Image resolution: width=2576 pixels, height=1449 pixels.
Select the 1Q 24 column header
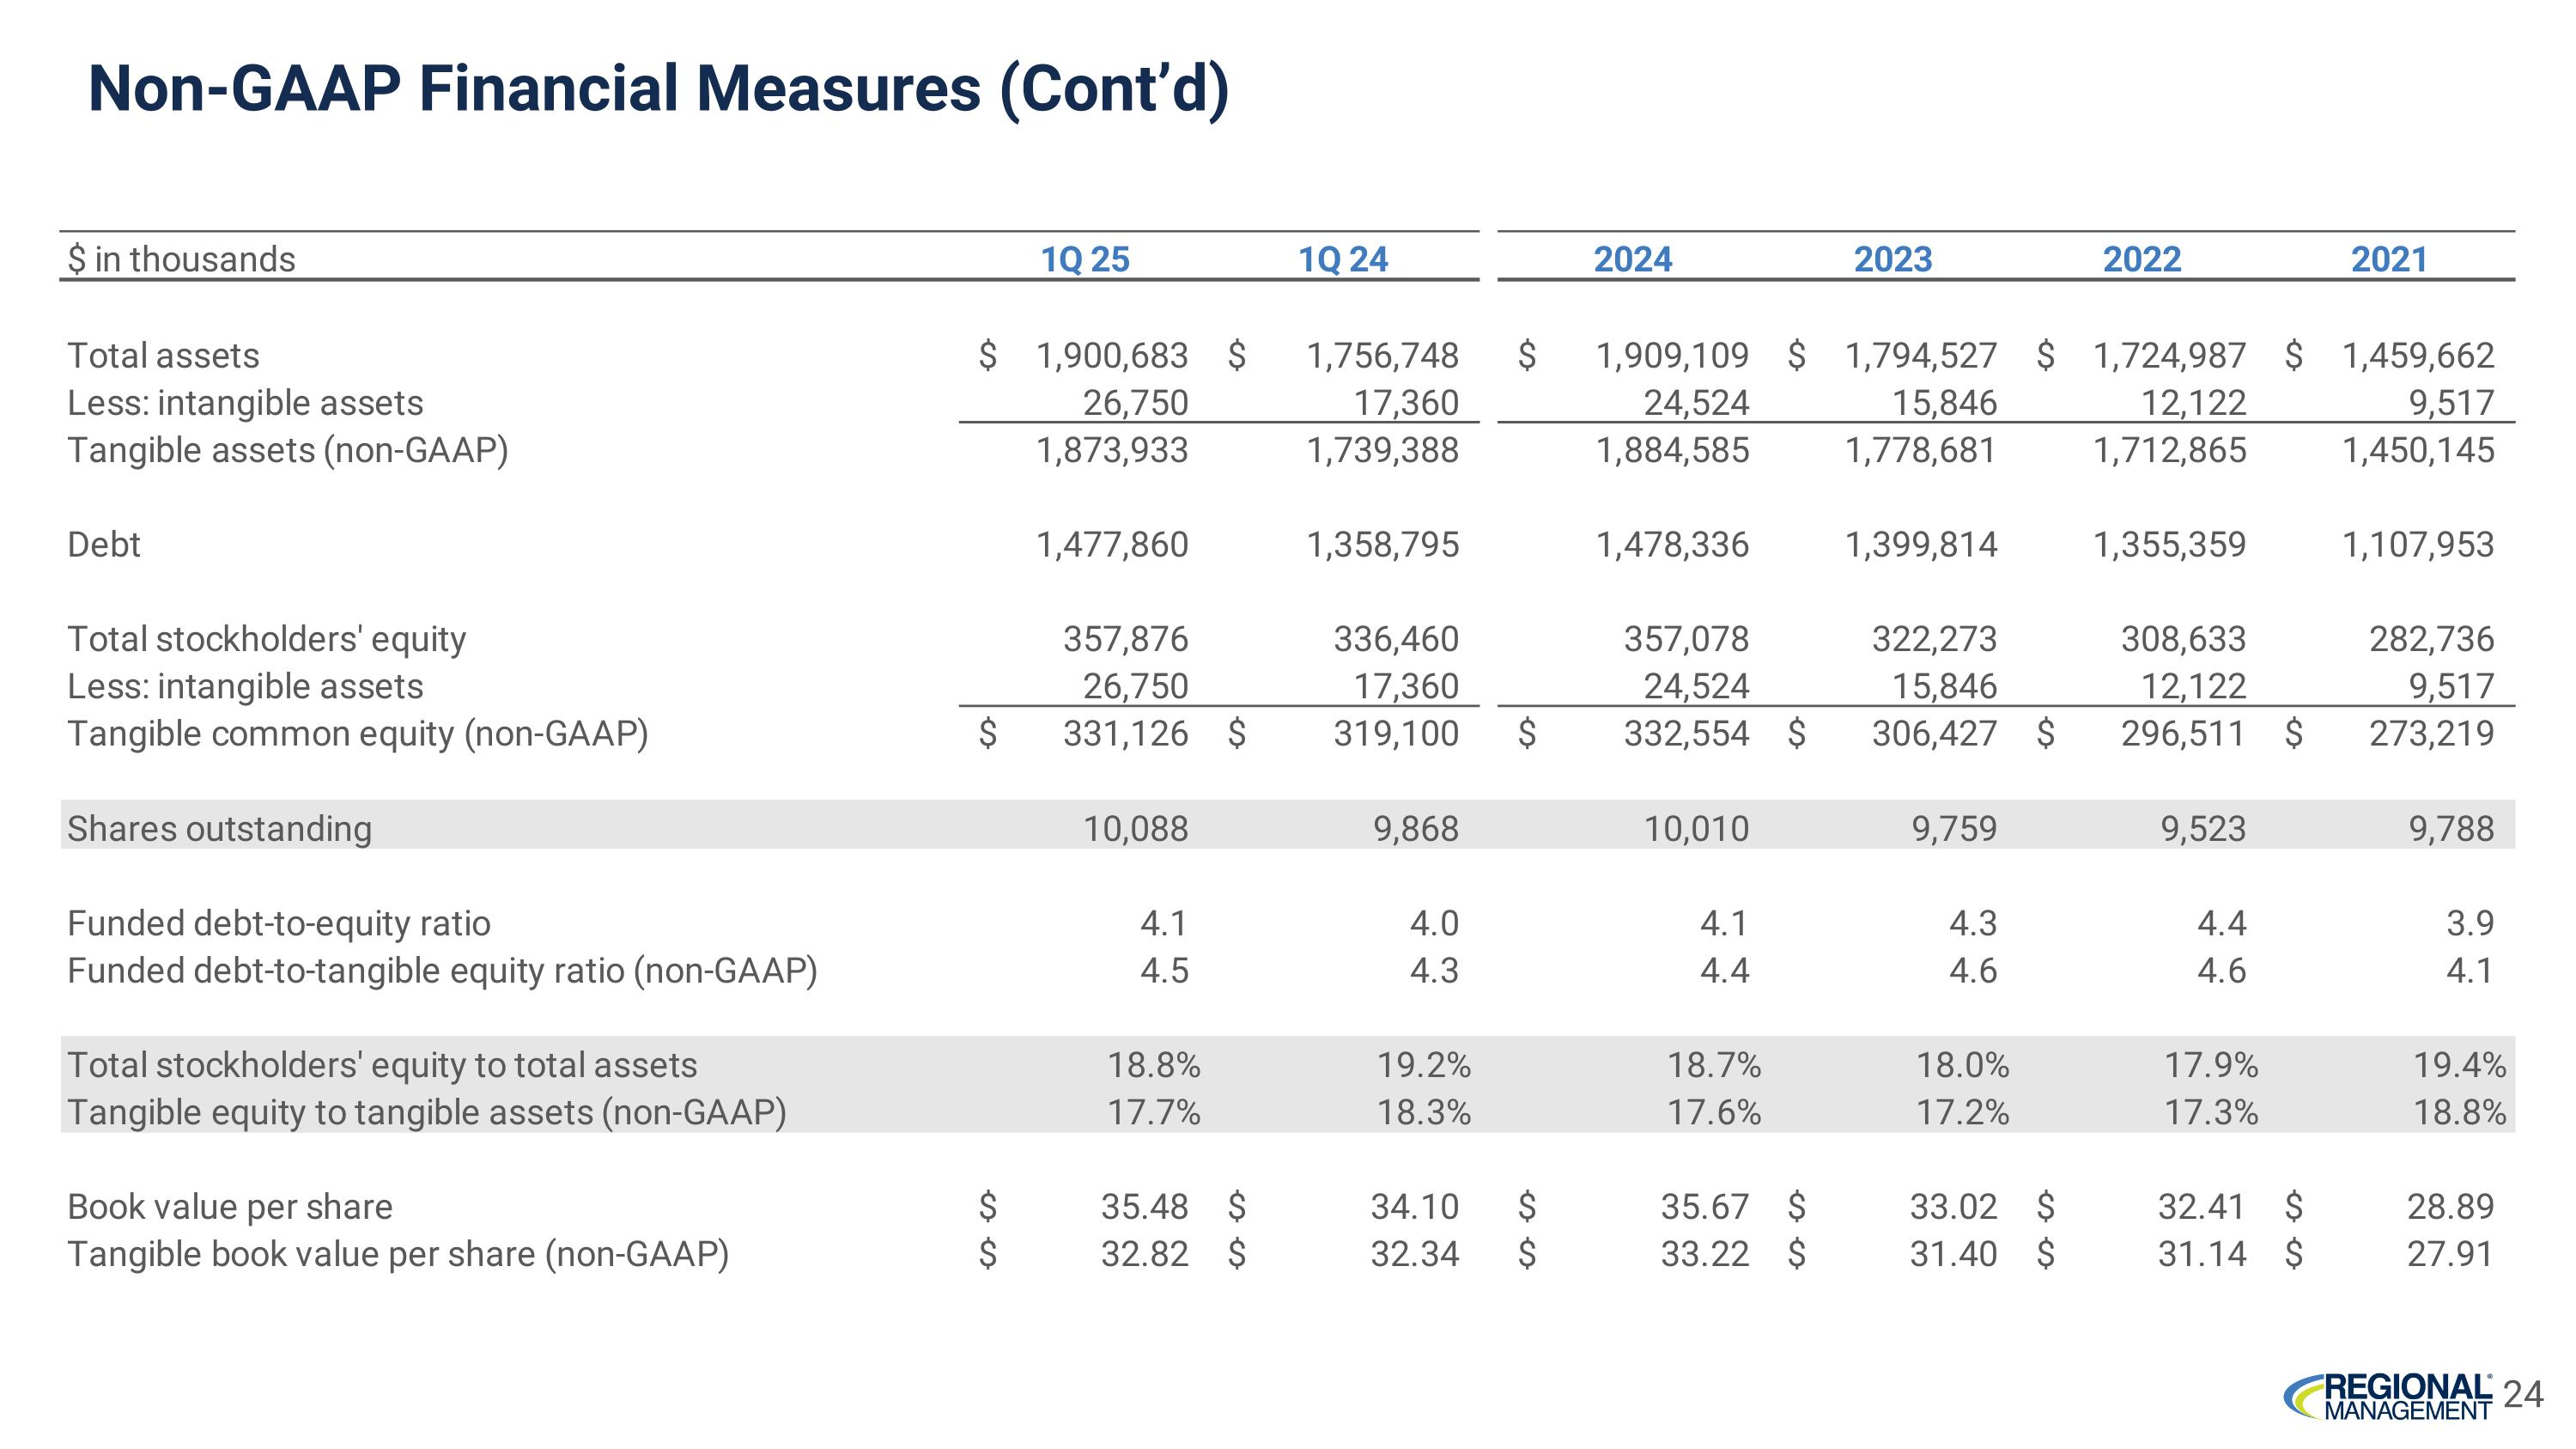(1342, 260)
